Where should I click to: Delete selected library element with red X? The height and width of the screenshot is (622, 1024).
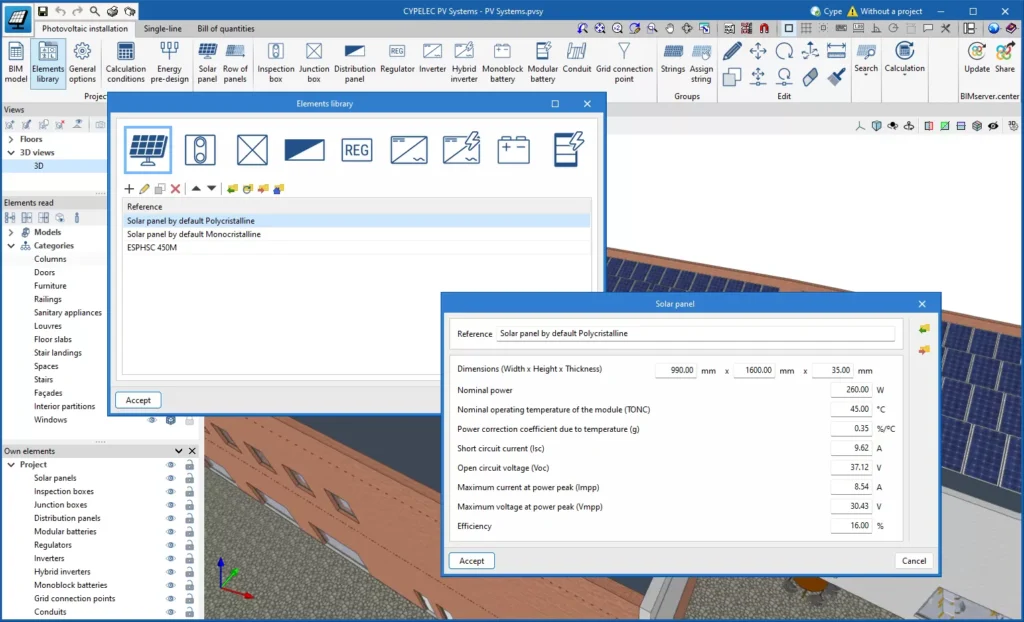(175, 189)
